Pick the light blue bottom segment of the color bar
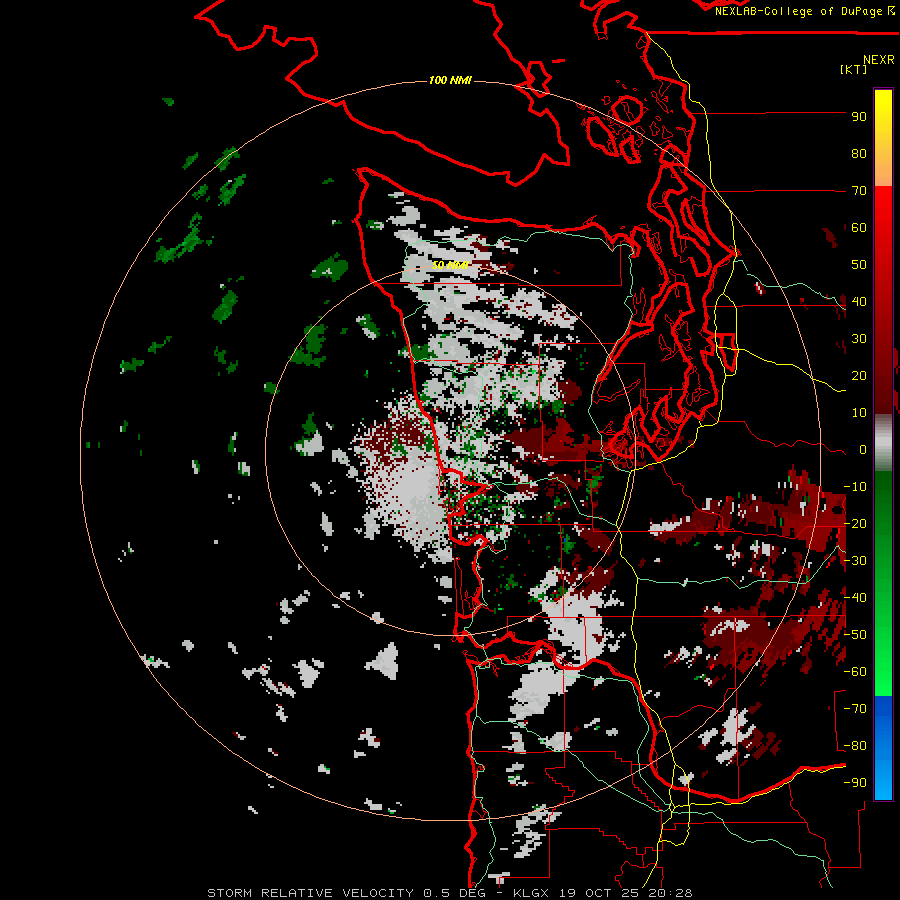This screenshot has height=900, width=900. 883,781
